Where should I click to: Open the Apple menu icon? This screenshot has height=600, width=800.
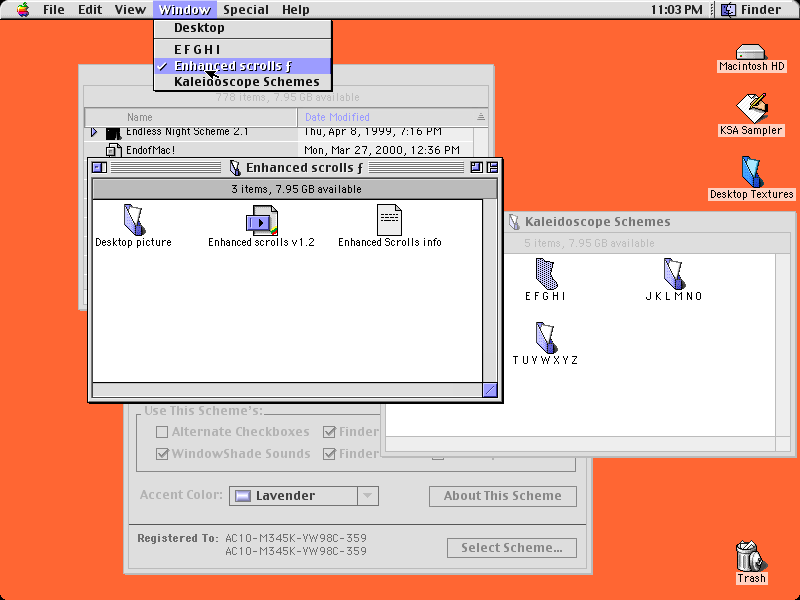[x=23, y=9]
